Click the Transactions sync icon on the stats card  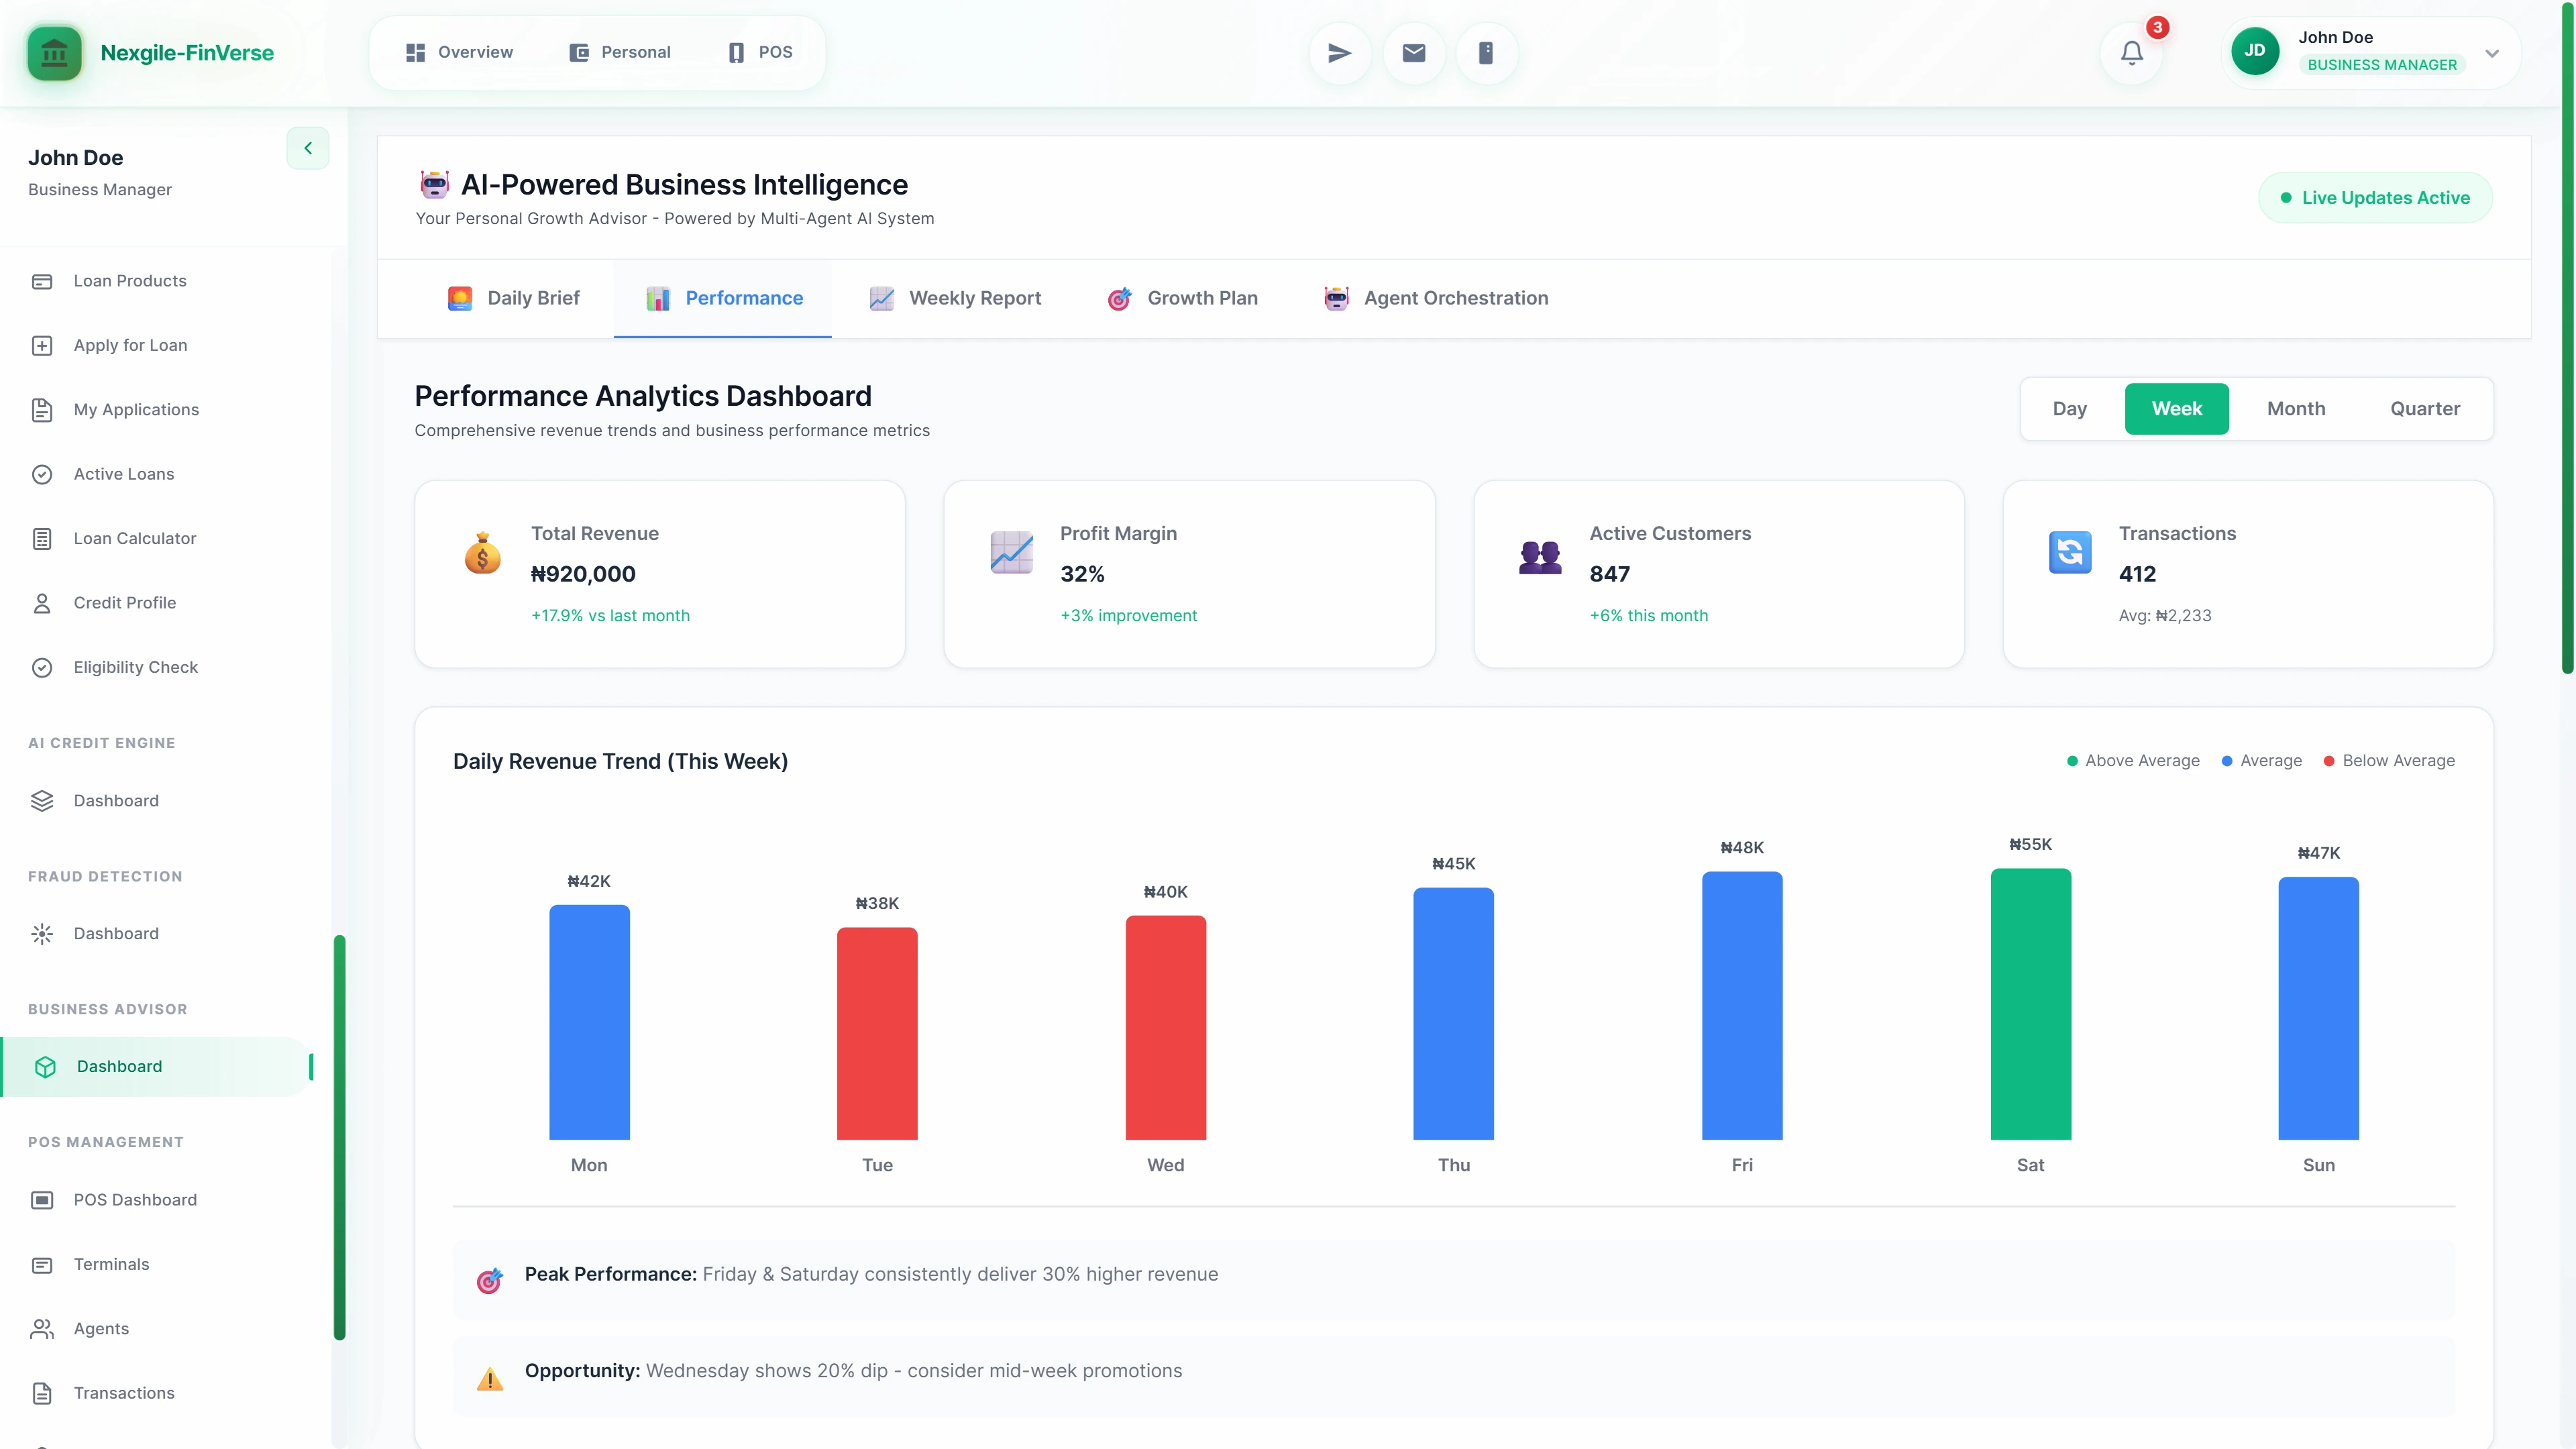point(2070,552)
